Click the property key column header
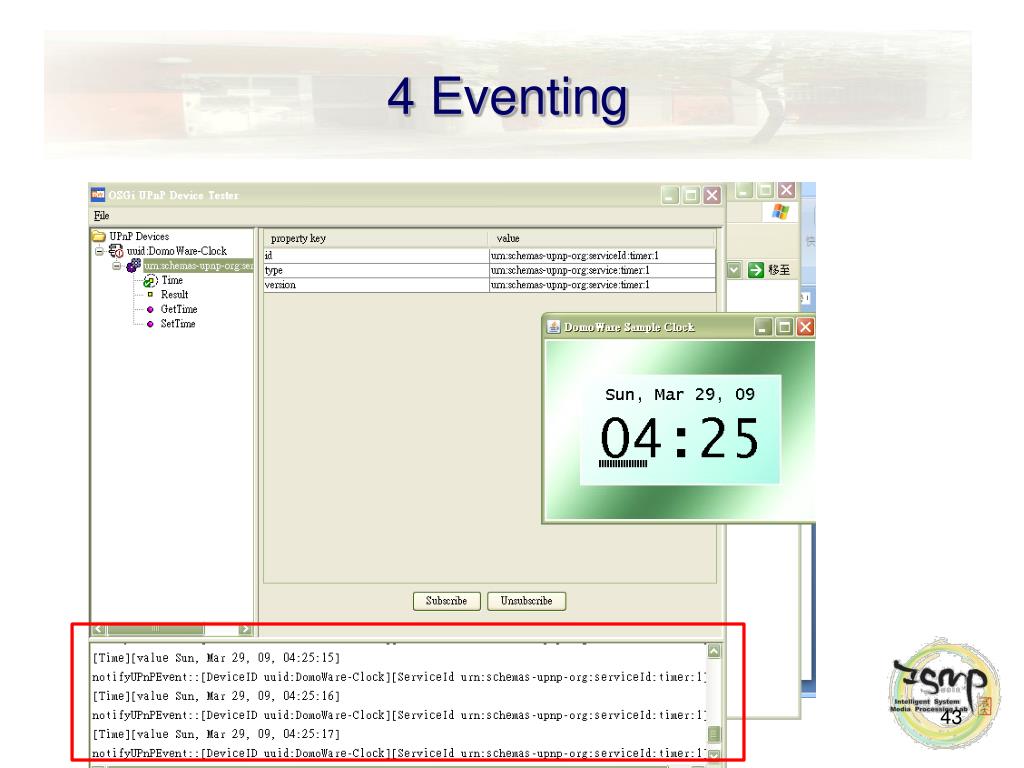This screenshot has width=1024, height=768. (x=376, y=238)
